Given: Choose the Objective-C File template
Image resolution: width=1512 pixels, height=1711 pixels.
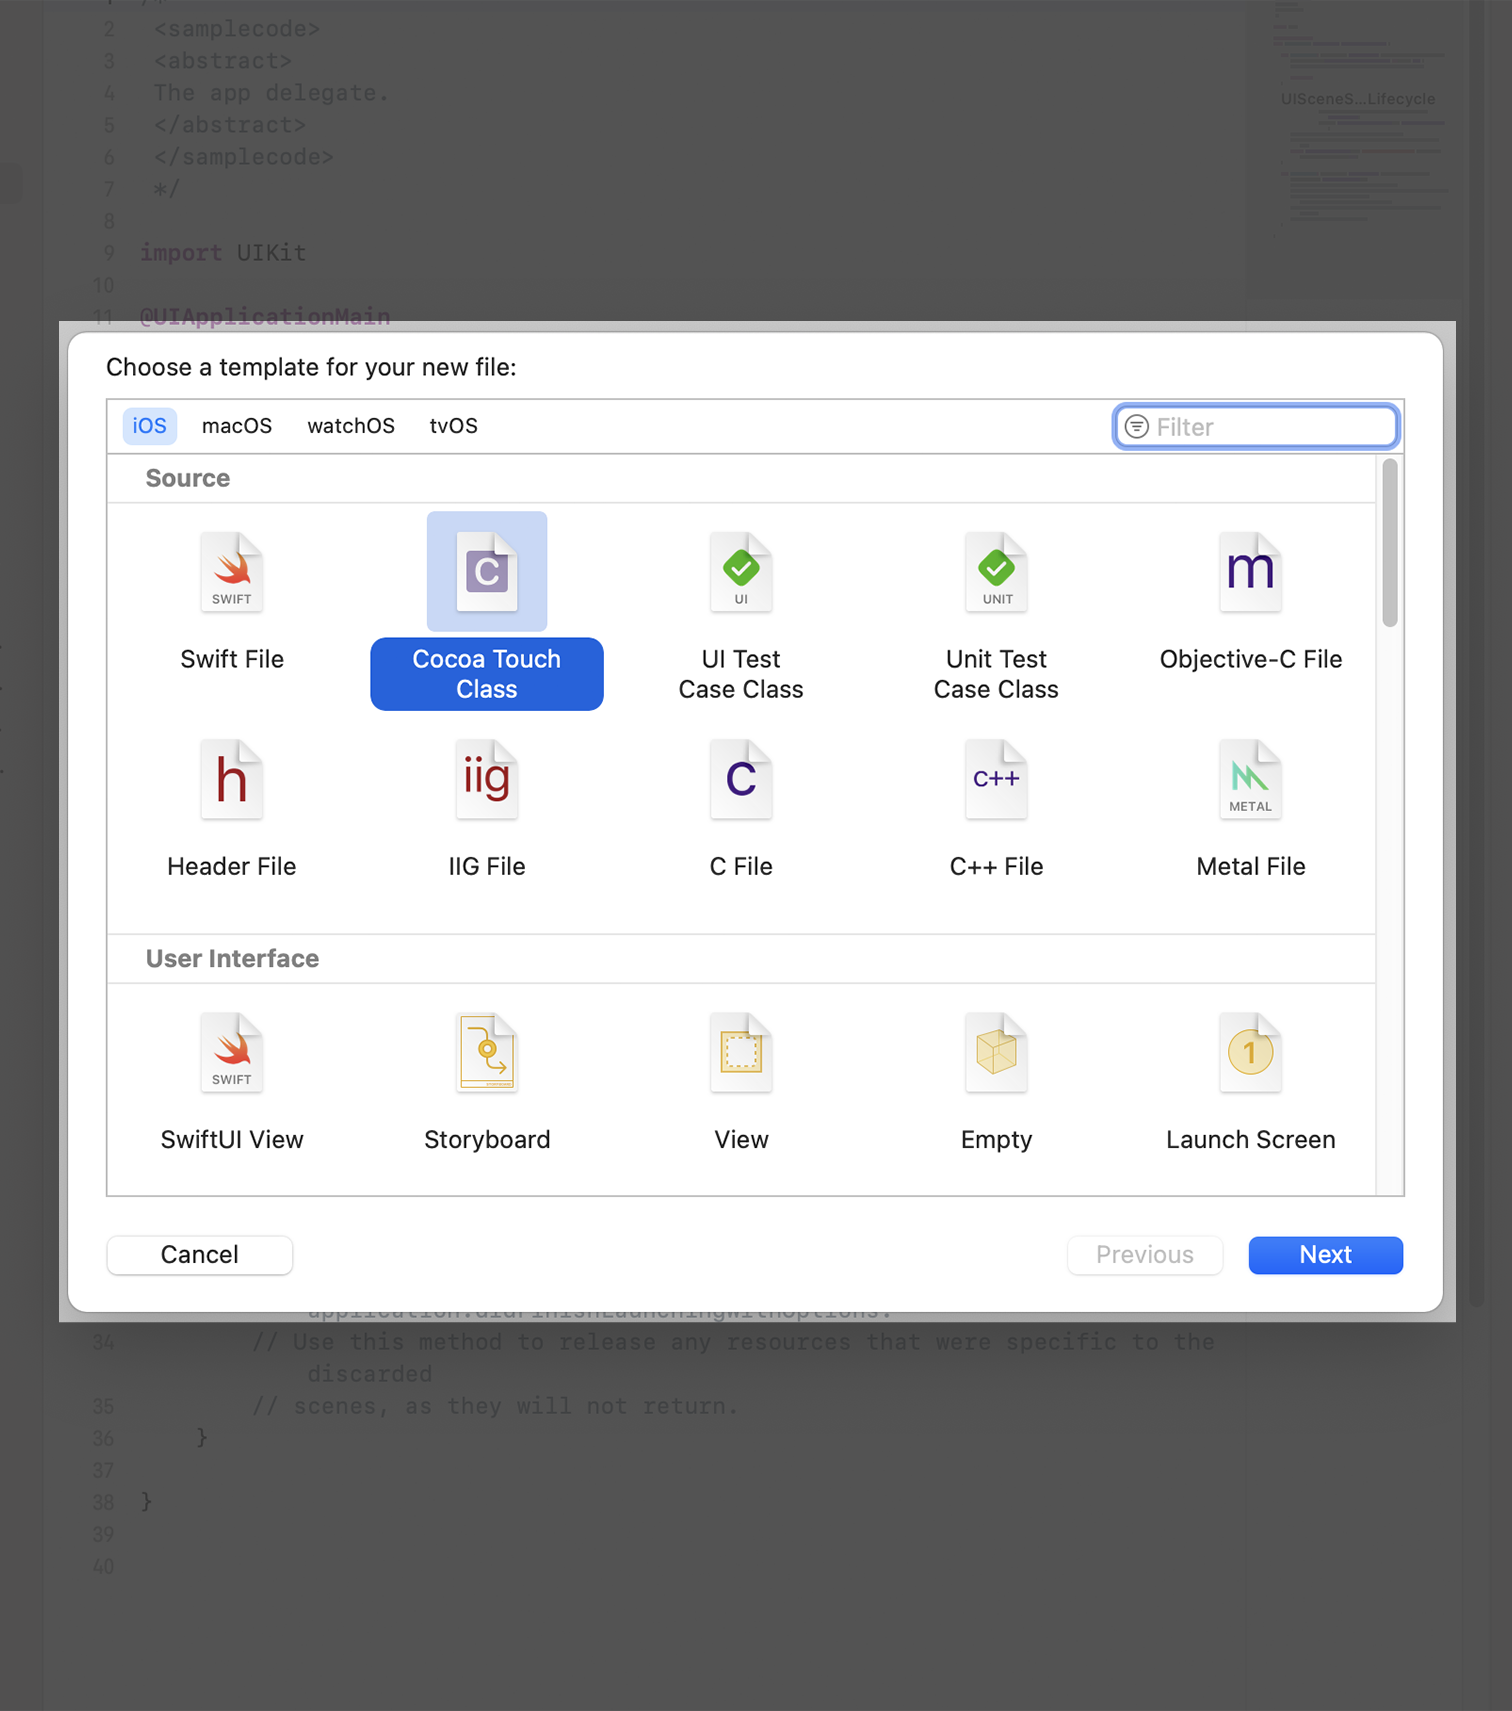Looking at the screenshot, I should tap(1250, 573).
